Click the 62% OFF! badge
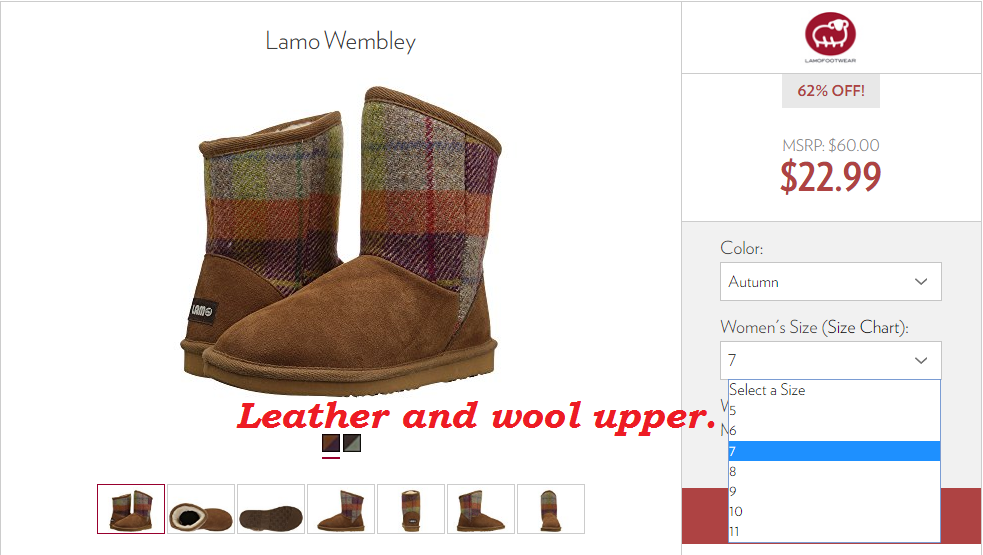983x555 pixels. 831,91
